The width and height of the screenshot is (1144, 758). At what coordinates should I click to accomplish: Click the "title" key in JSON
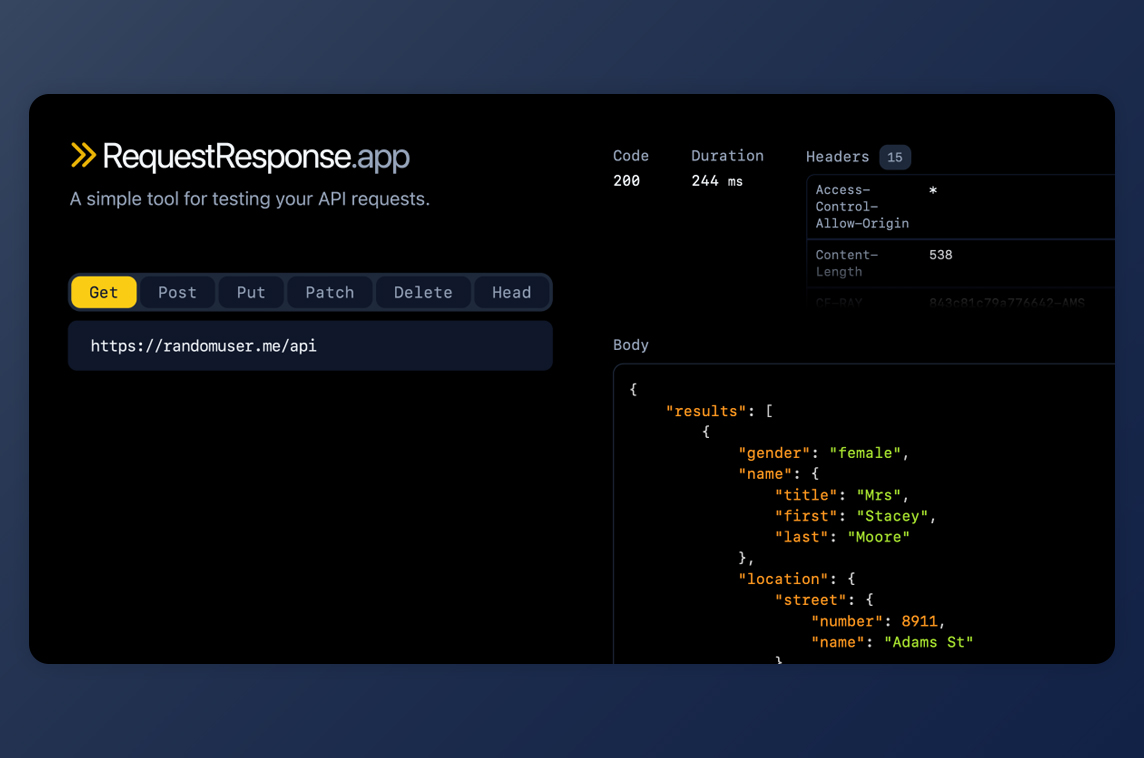[x=805, y=495]
